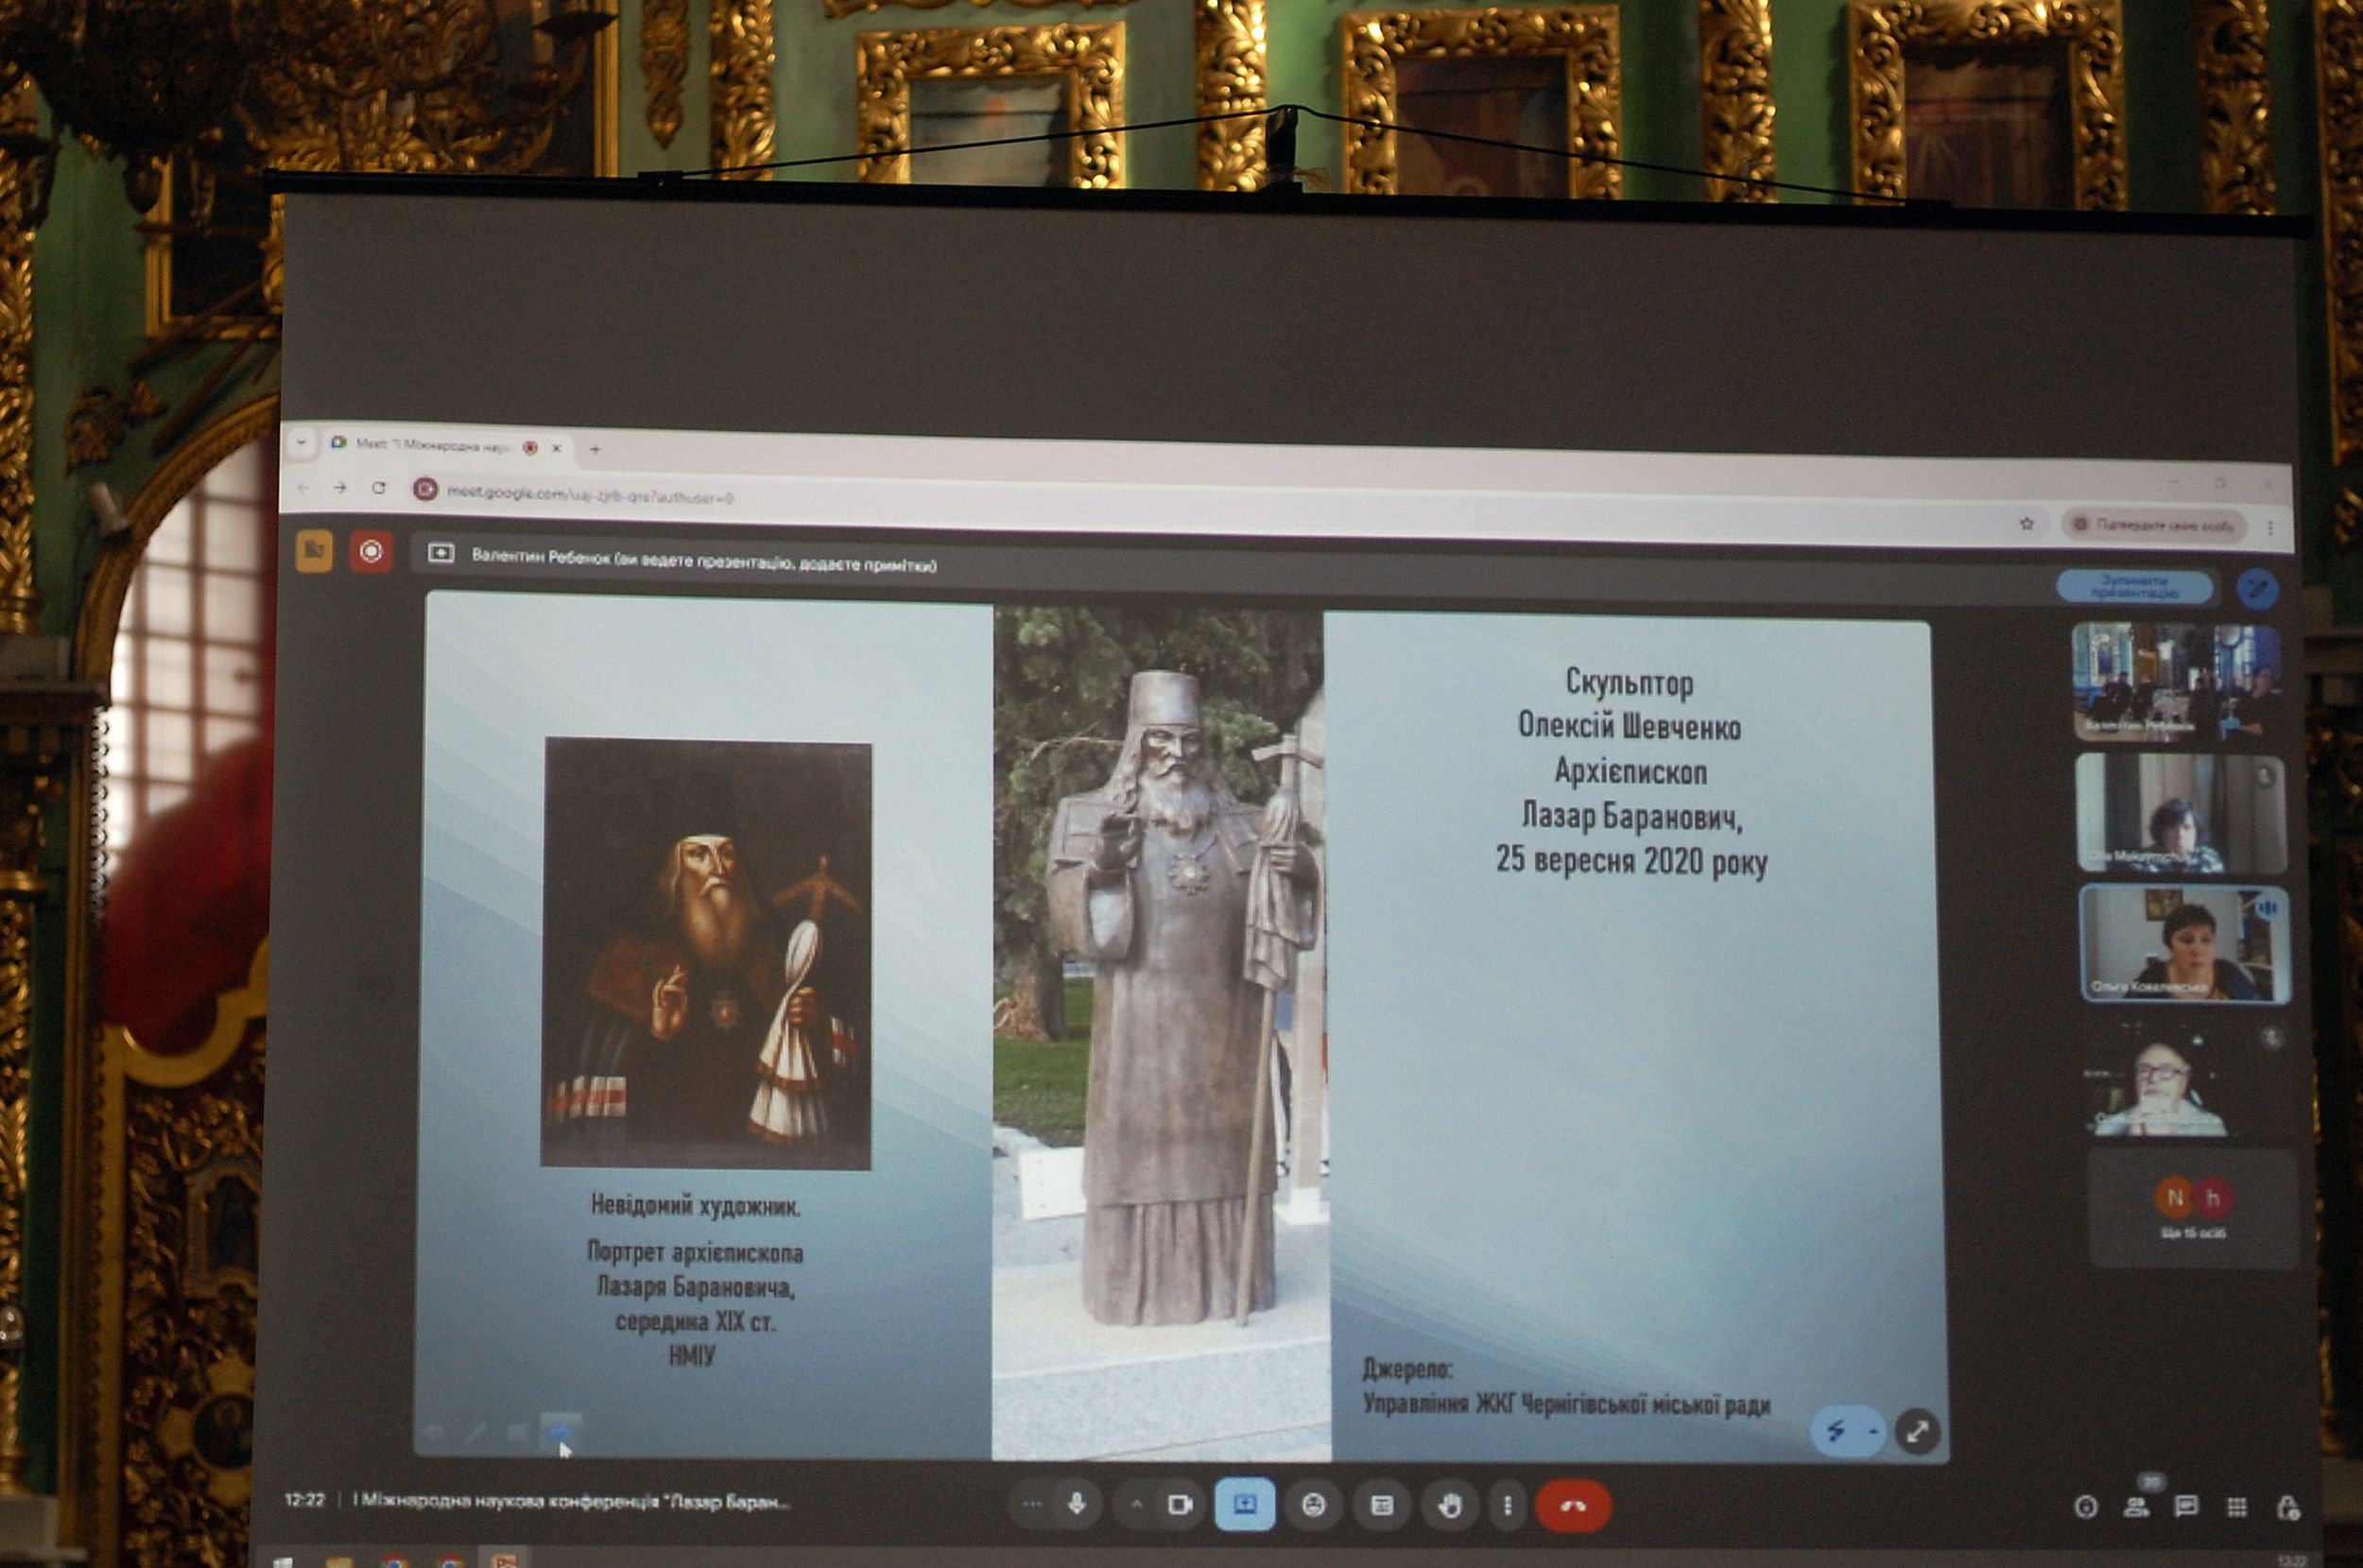Click slide heading 'Олексій Шевченко'
Image resolution: width=2363 pixels, height=1568 pixels.
click(1629, 726)
